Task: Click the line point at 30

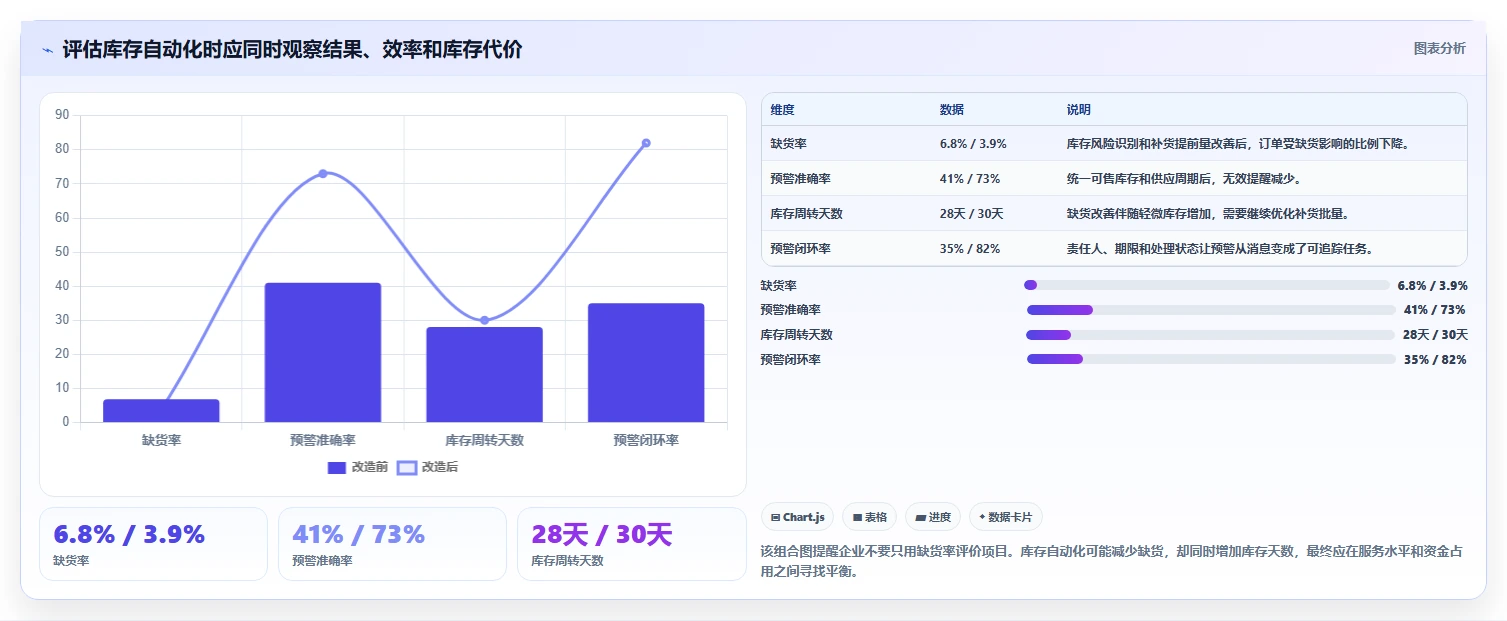Action: [x=484, y=320]
